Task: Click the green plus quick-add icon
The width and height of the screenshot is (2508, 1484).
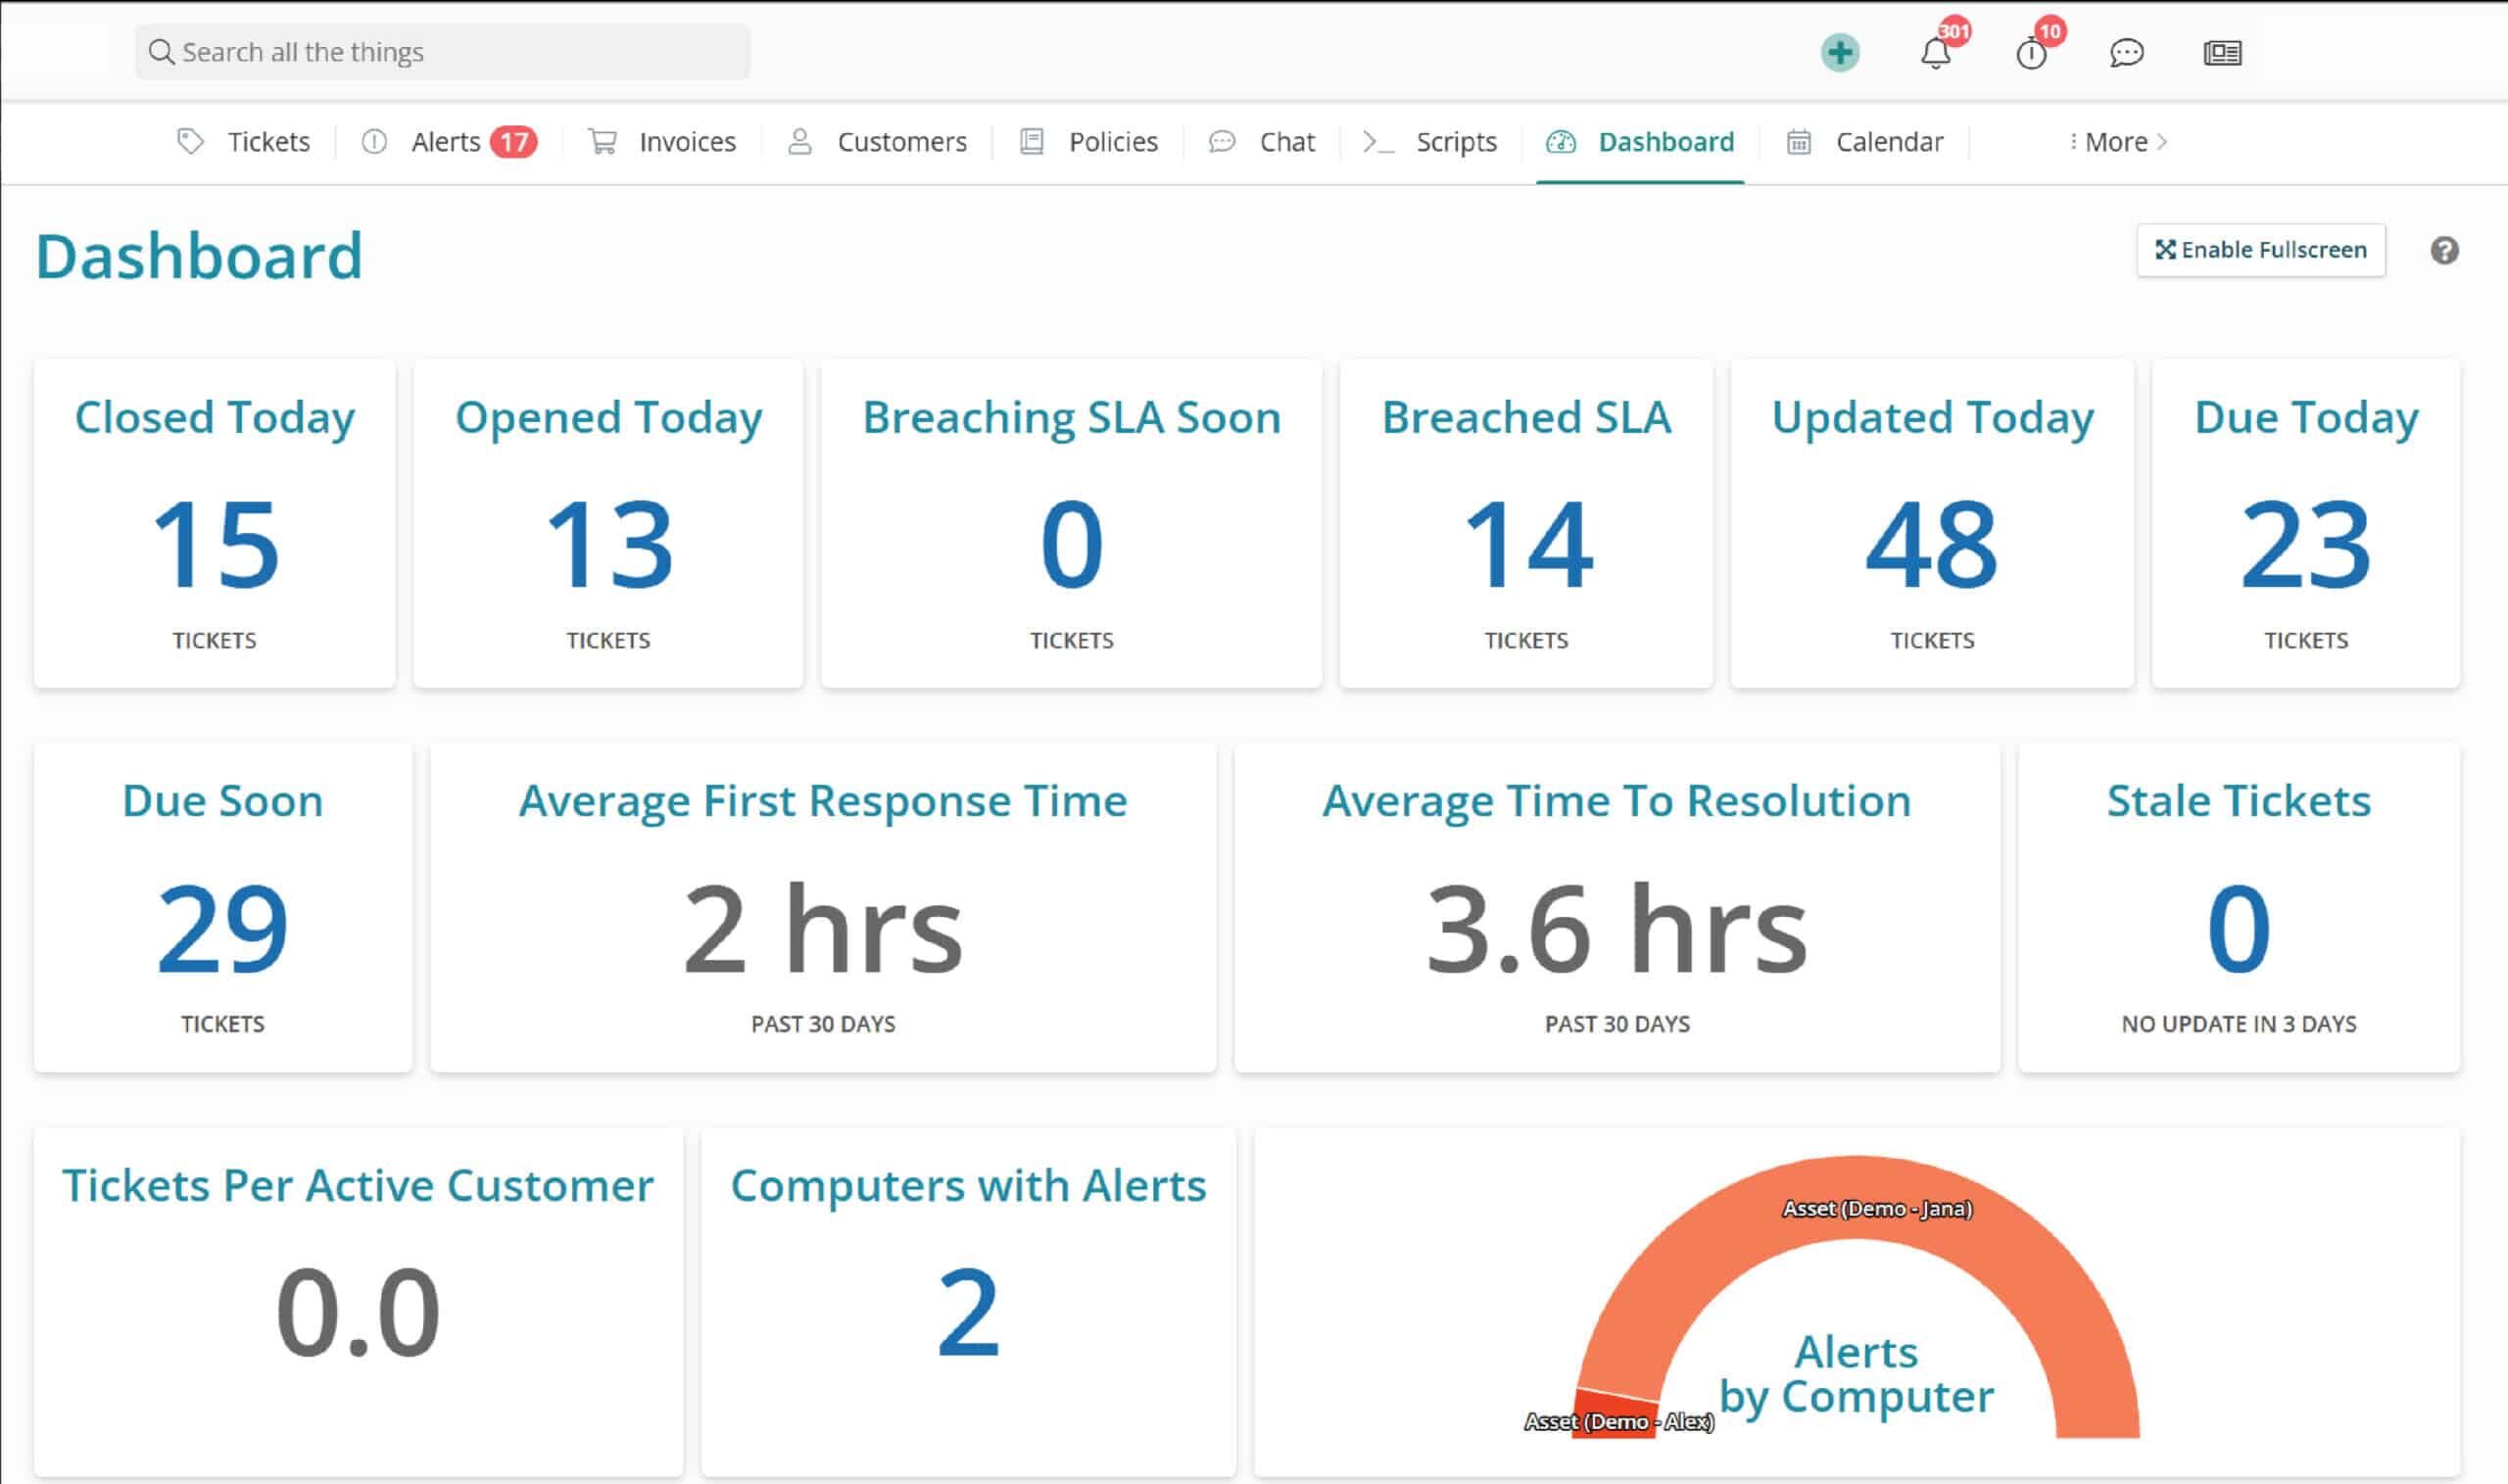Action: (1839, 52)
